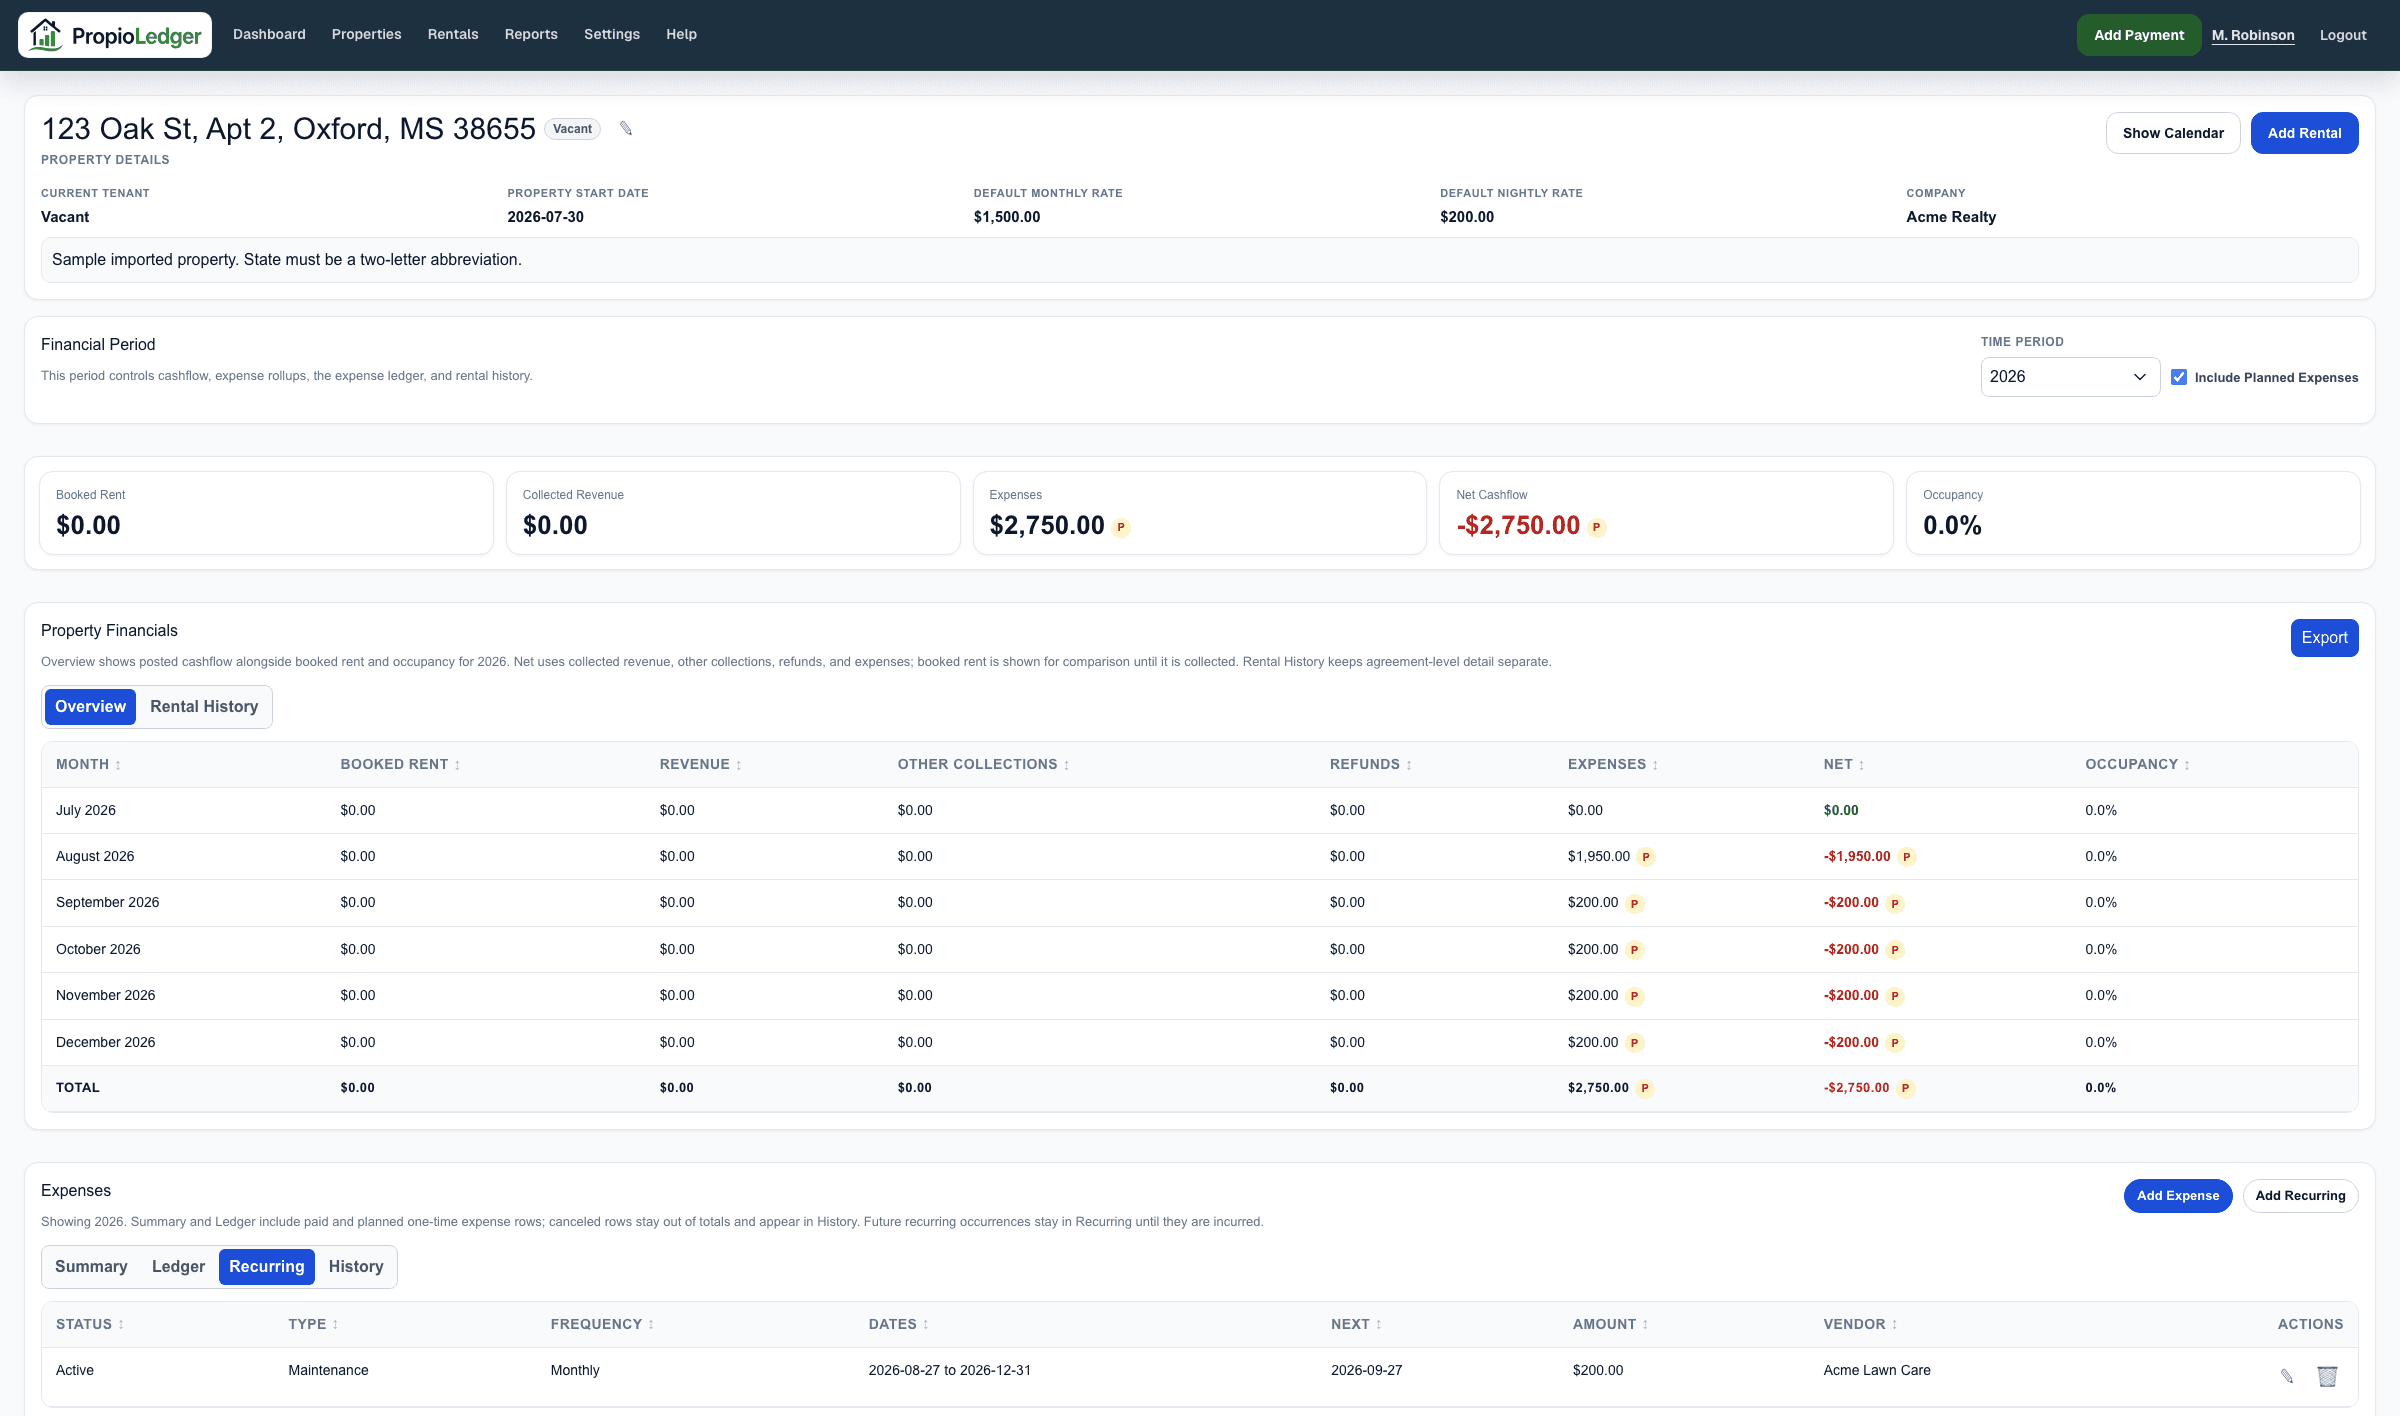The image size is (2400, 1416).
Task: Open Reports navigation item
Action: 531,35
